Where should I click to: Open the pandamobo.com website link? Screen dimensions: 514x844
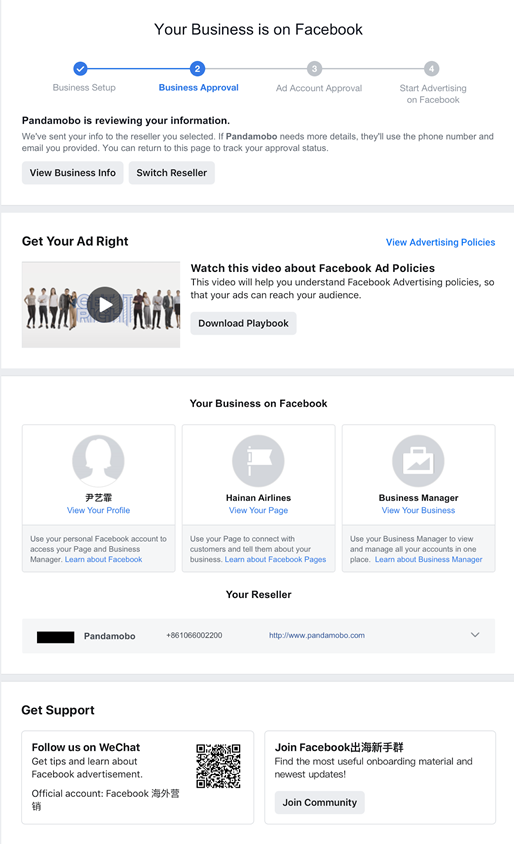(x=316, y=636)
